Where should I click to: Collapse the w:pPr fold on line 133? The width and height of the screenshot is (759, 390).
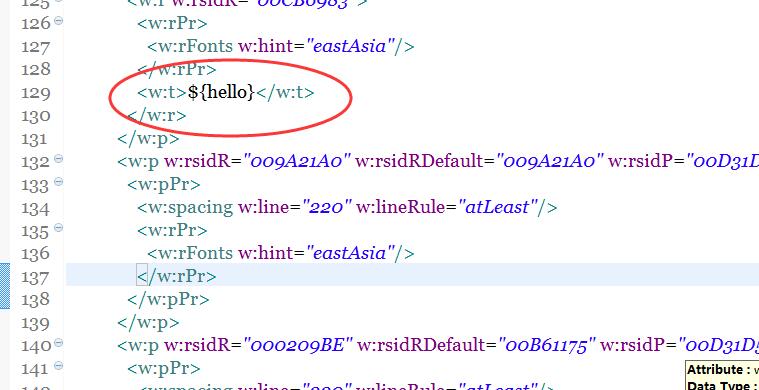tap(59, 182)
